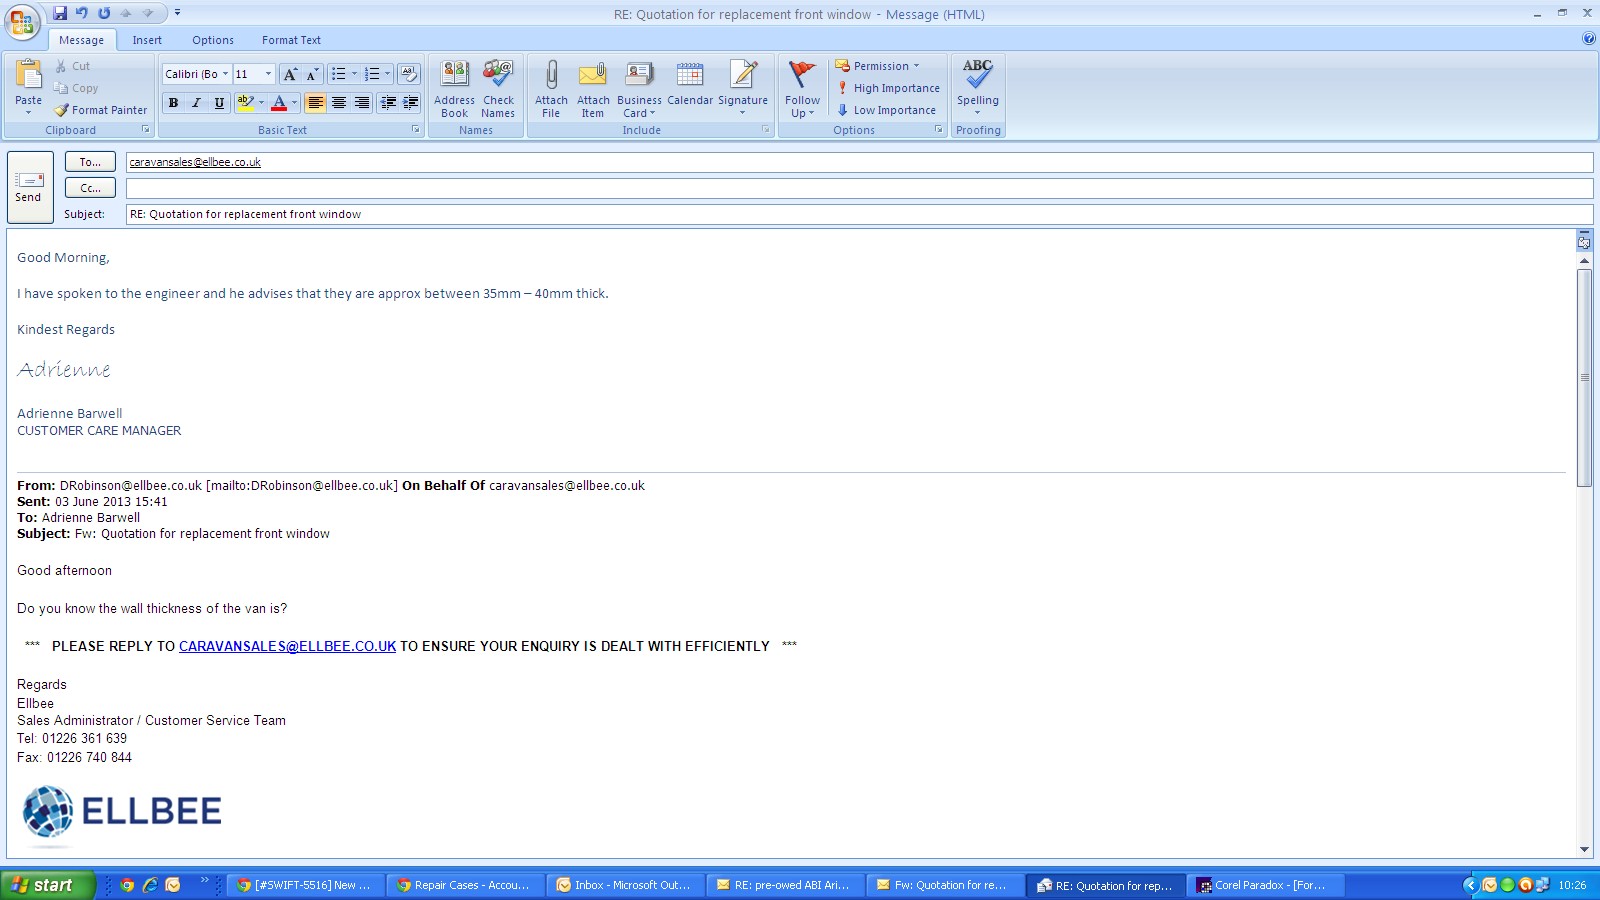1600x900 pixels.
Task: Expand the font size dropdown
Action: [268, 74]
